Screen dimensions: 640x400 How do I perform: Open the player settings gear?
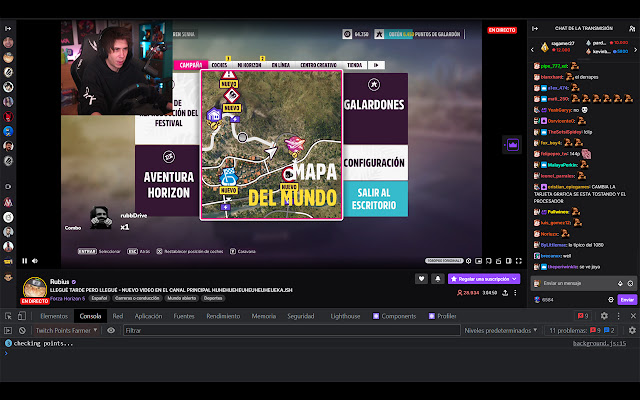[x=469, y=261]
